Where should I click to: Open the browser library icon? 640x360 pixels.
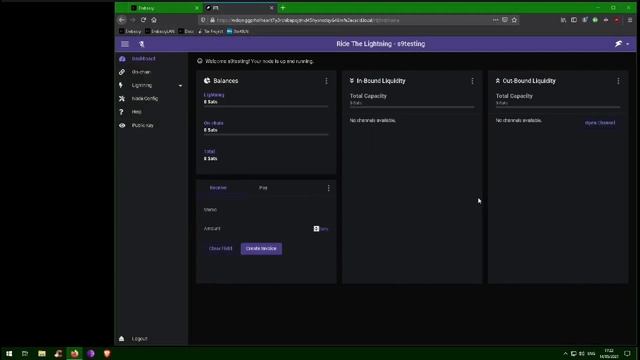563,20
